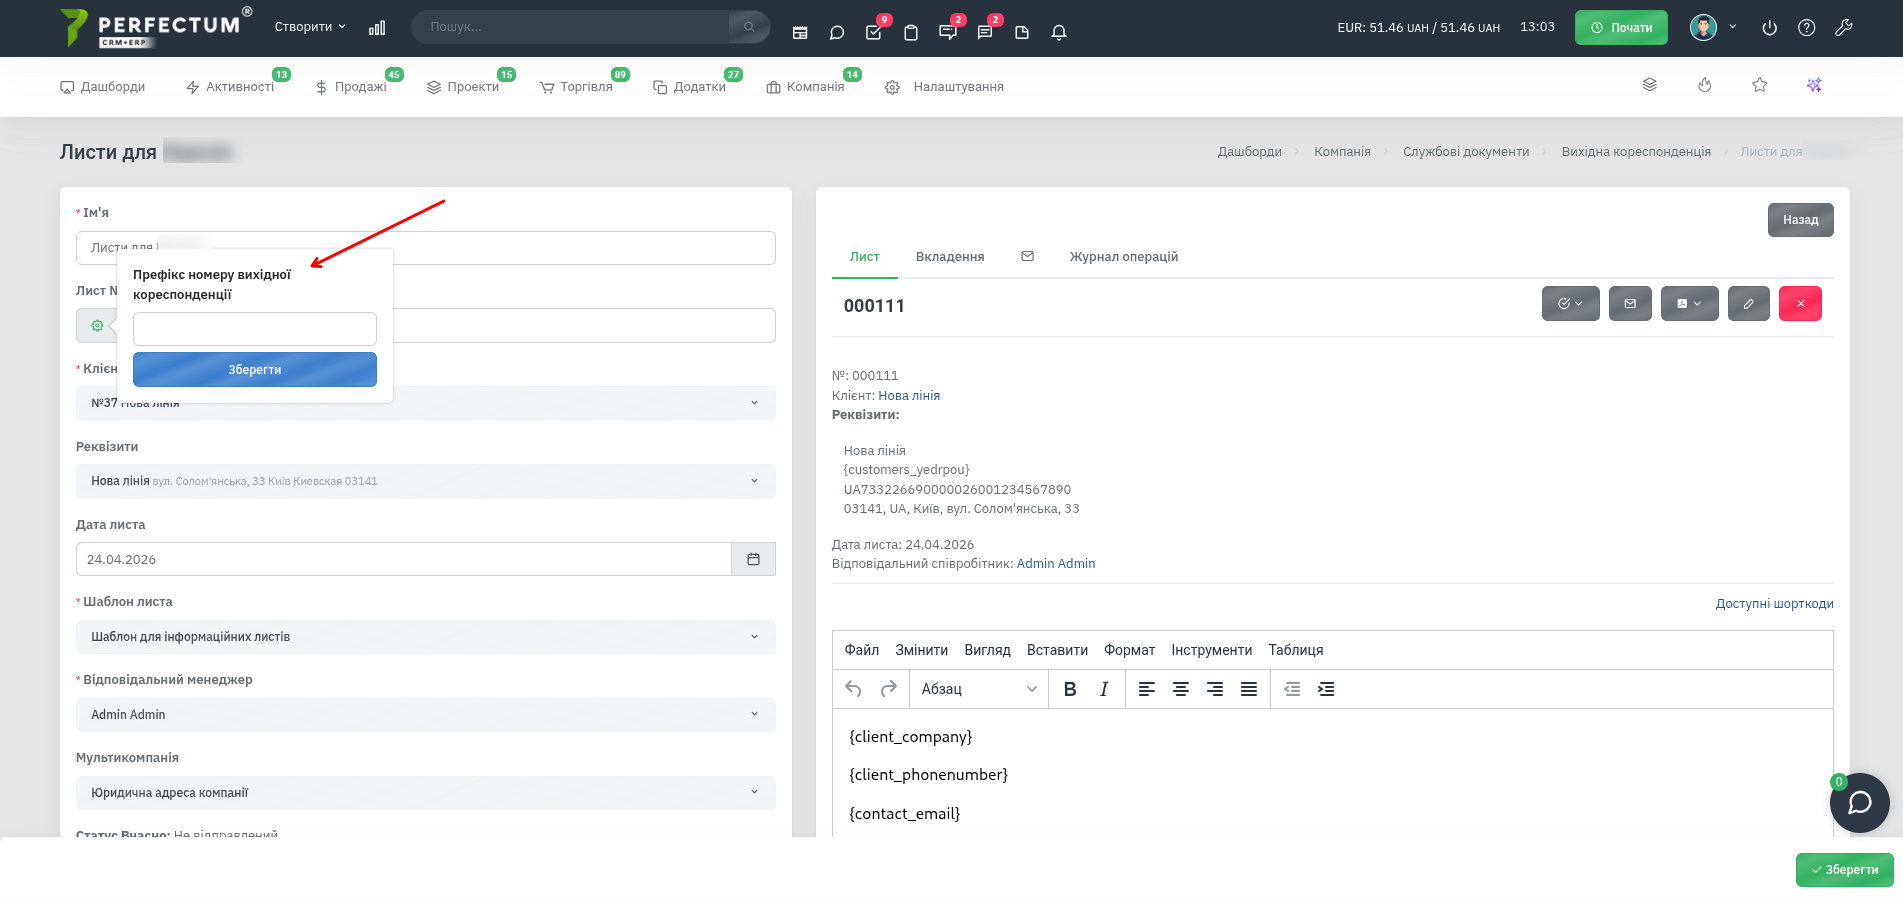Open the tasks checklist icon with badge 9
Viewport: 1903px width, 898px height.
874,32
